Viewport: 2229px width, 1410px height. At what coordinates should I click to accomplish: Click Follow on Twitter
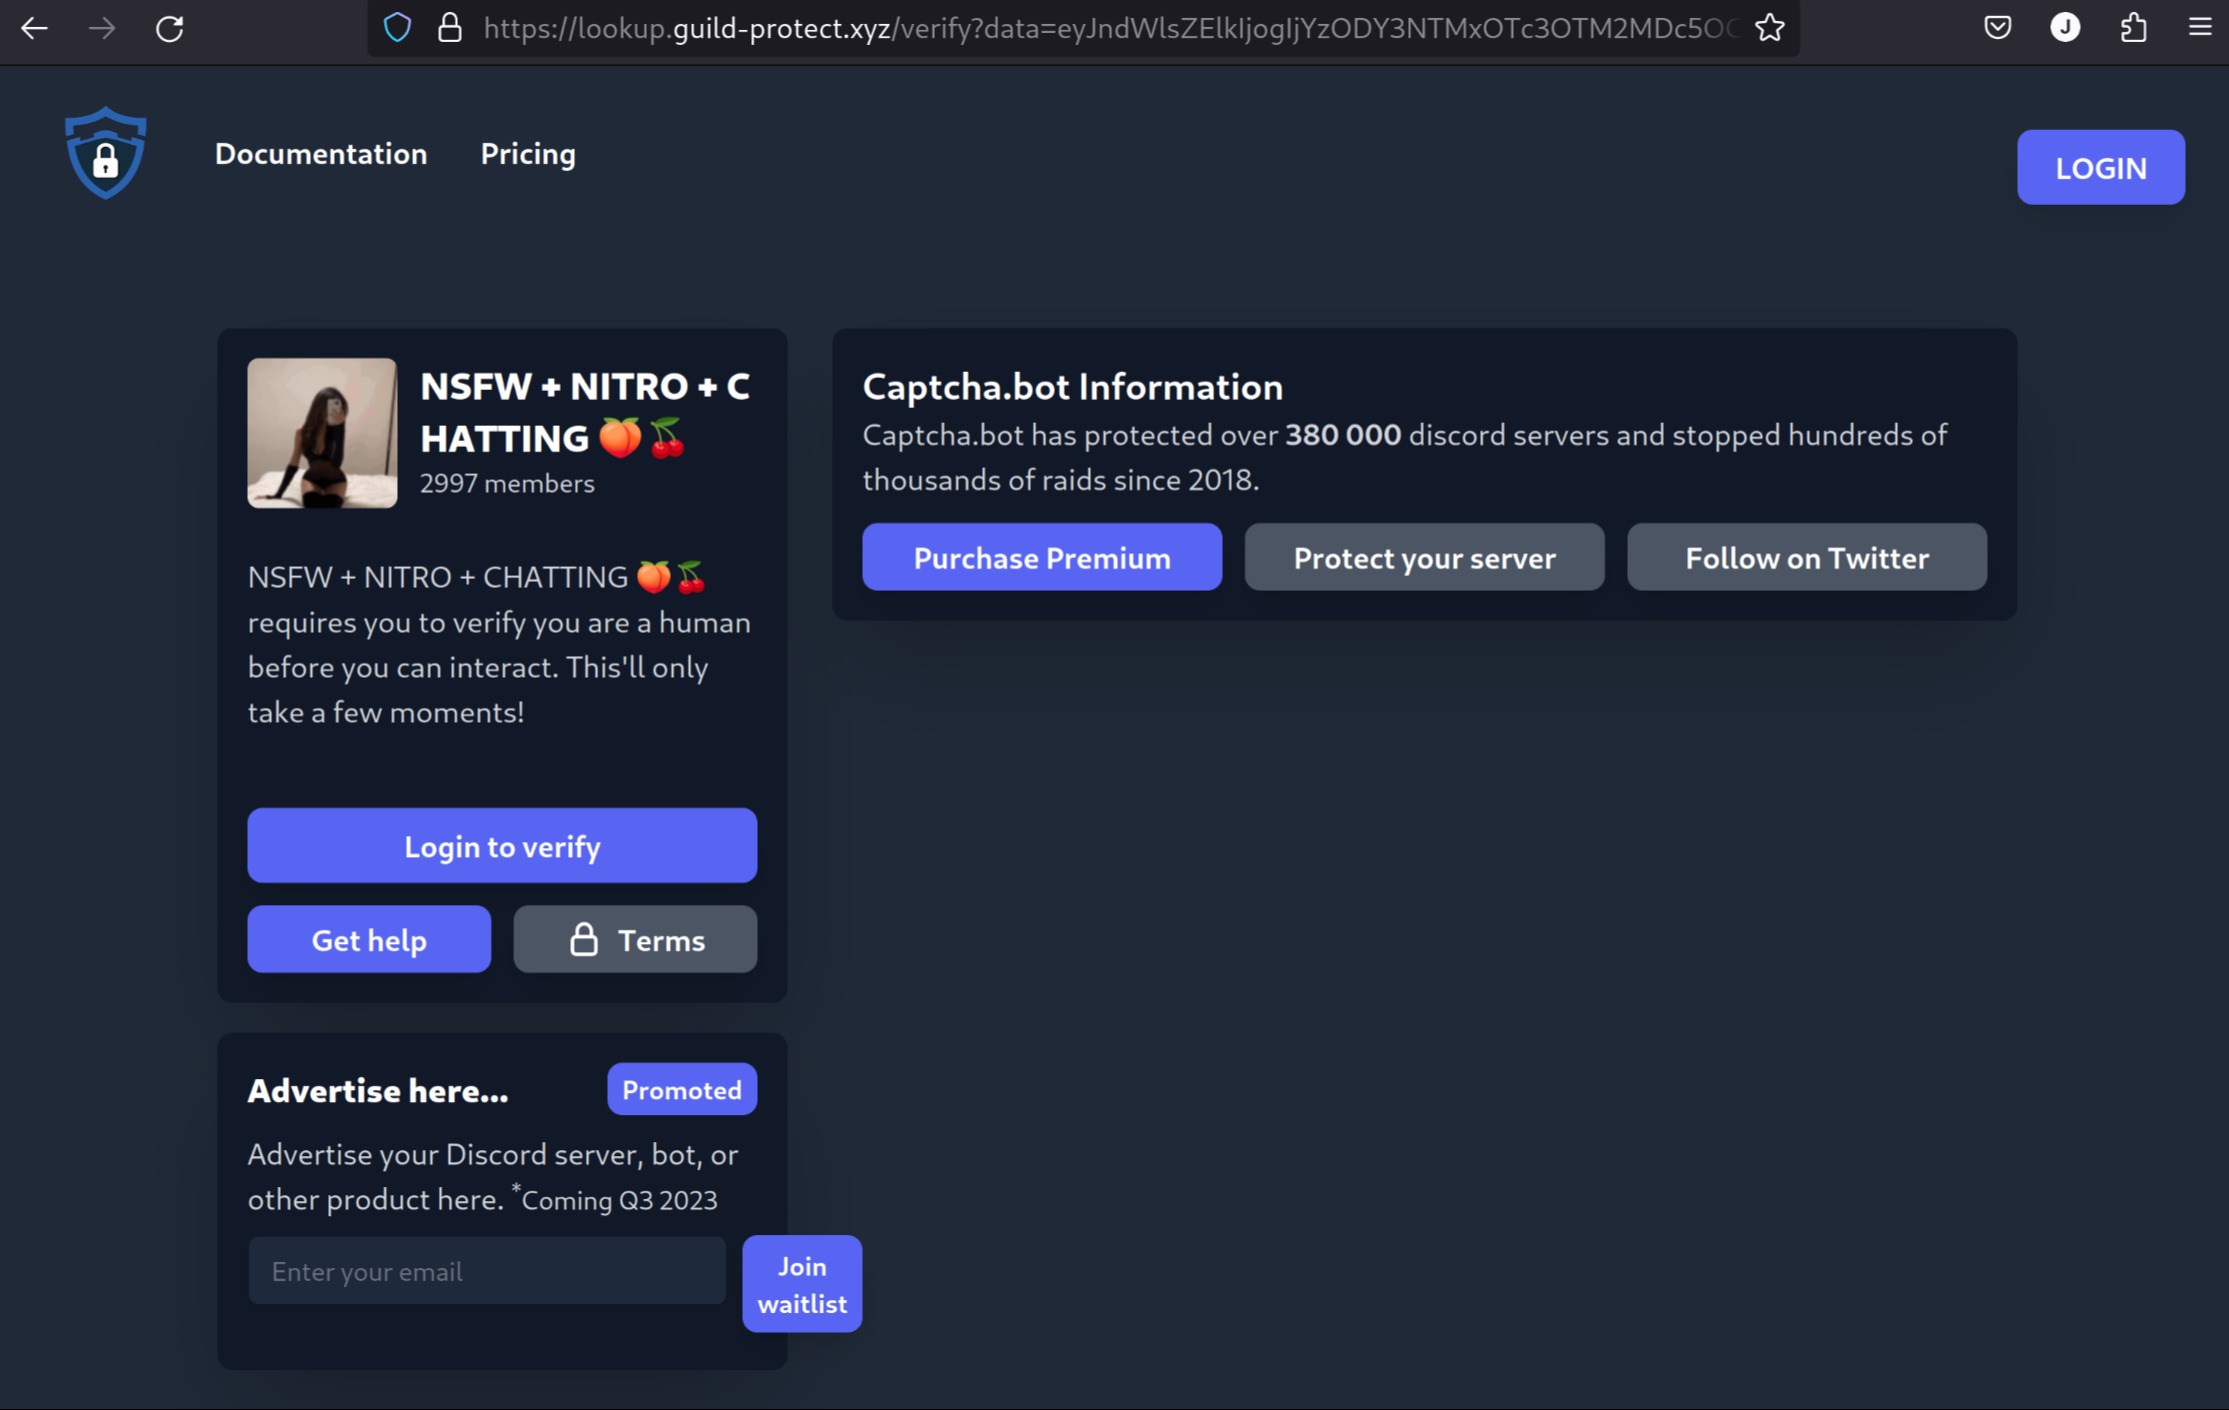(1806, 557)
